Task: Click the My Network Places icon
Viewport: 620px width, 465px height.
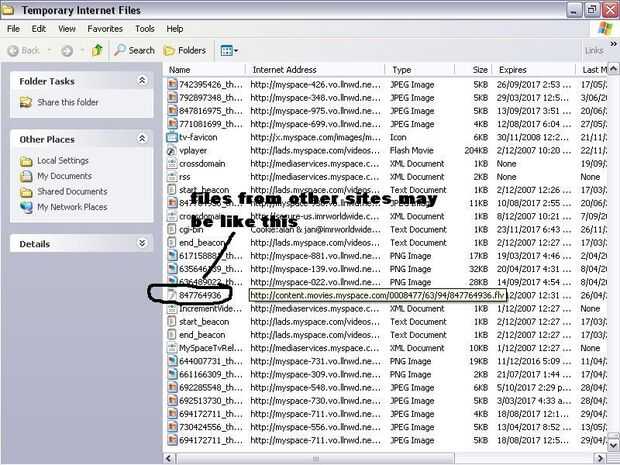Action: click(26, 207)
